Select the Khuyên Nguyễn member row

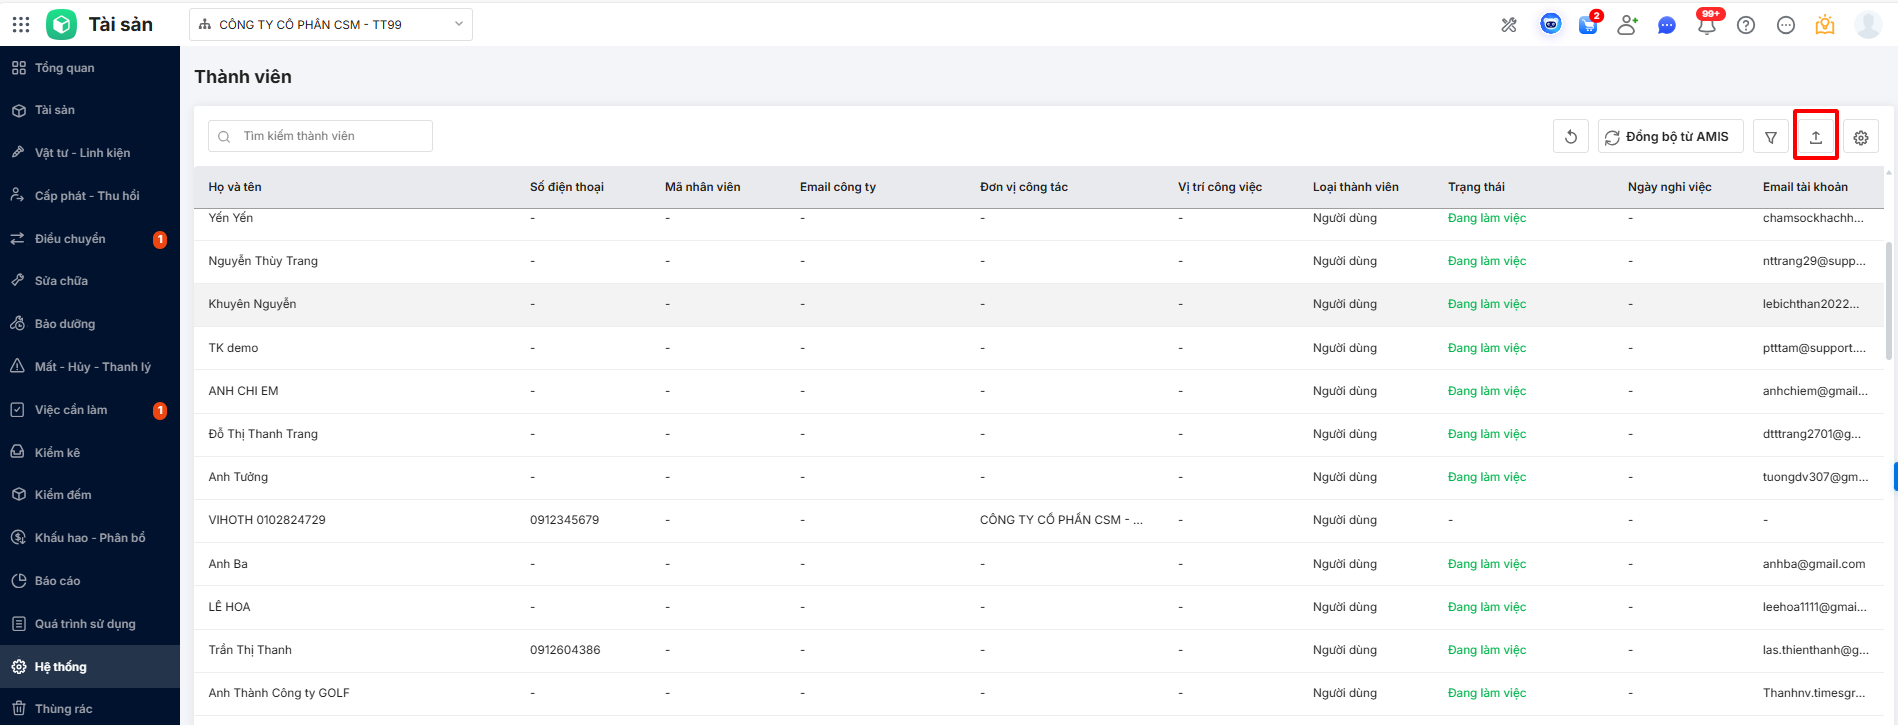[252, 304]
